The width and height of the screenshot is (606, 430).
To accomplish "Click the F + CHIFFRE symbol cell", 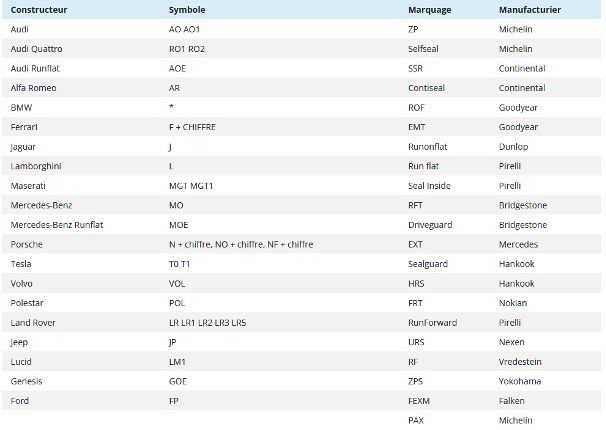I will (192, 127).
